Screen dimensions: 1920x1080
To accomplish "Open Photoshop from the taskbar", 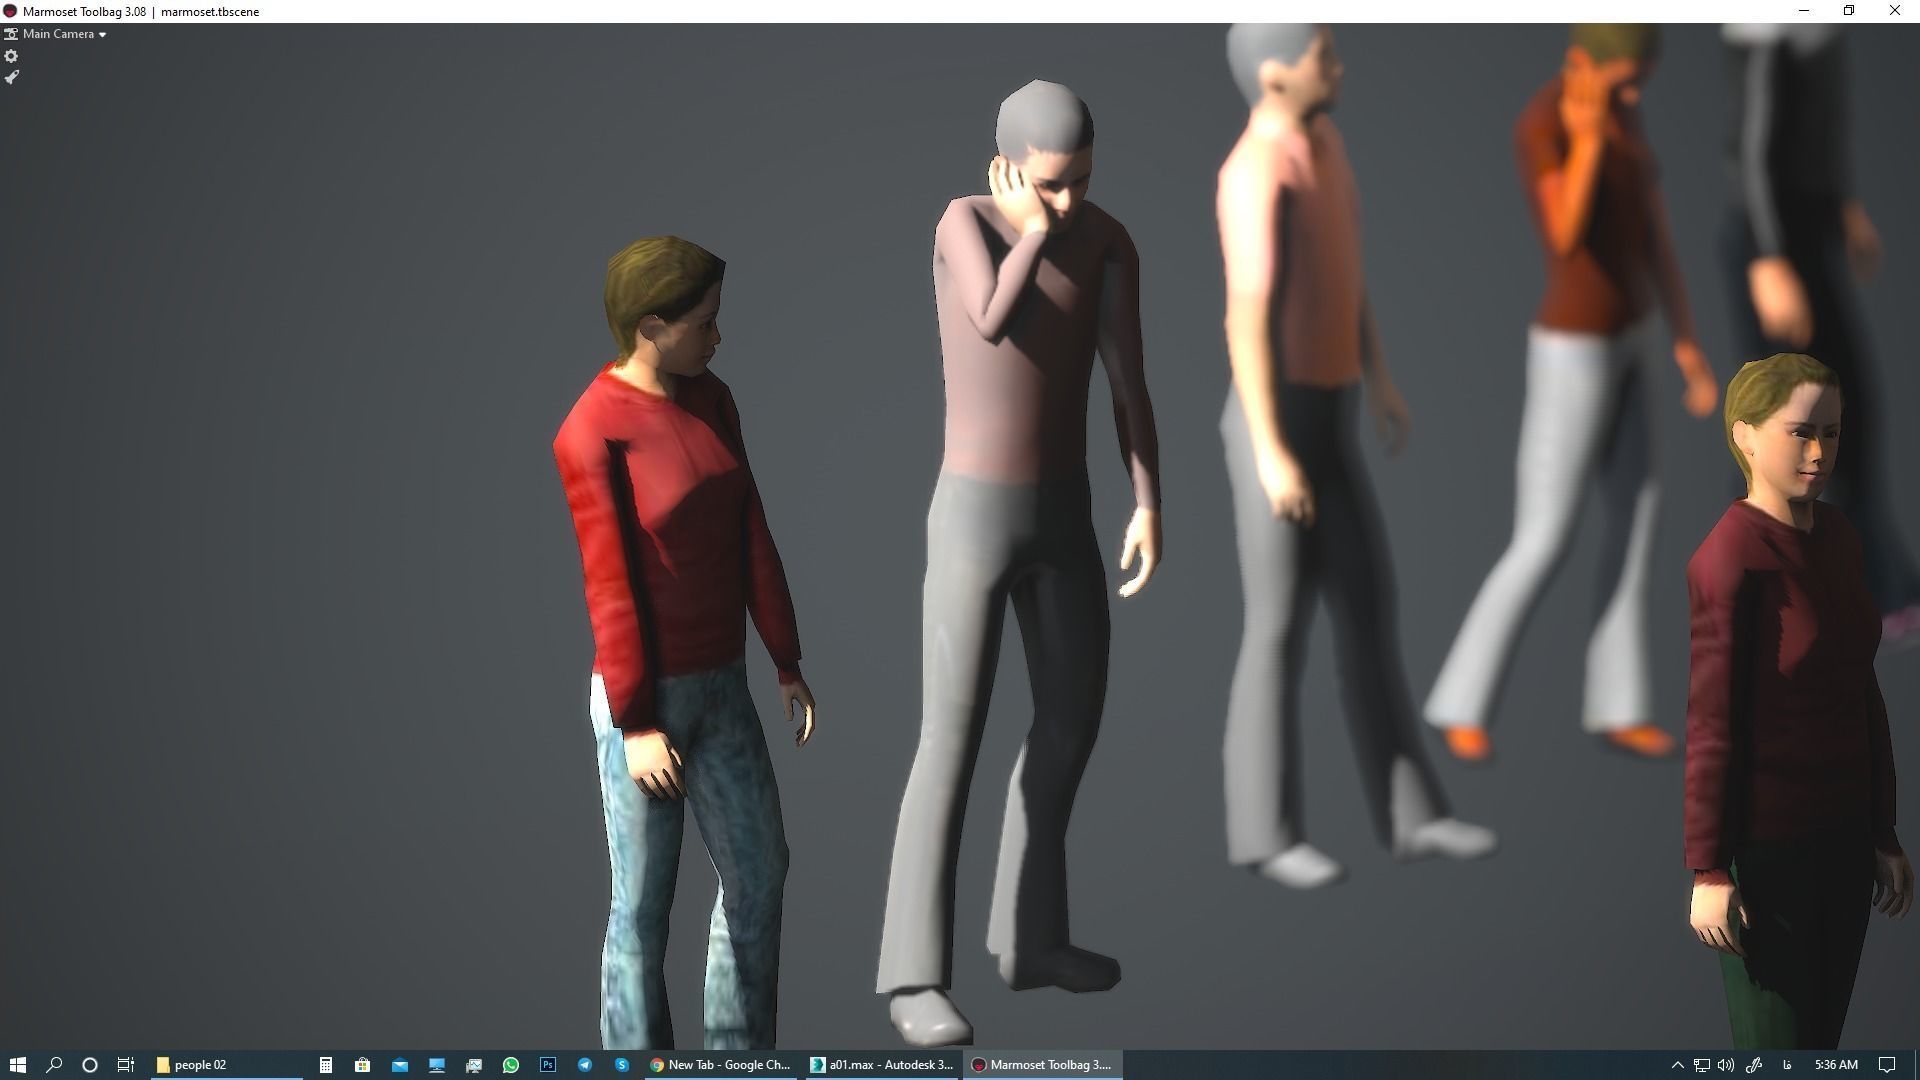I will [548, 1065].
